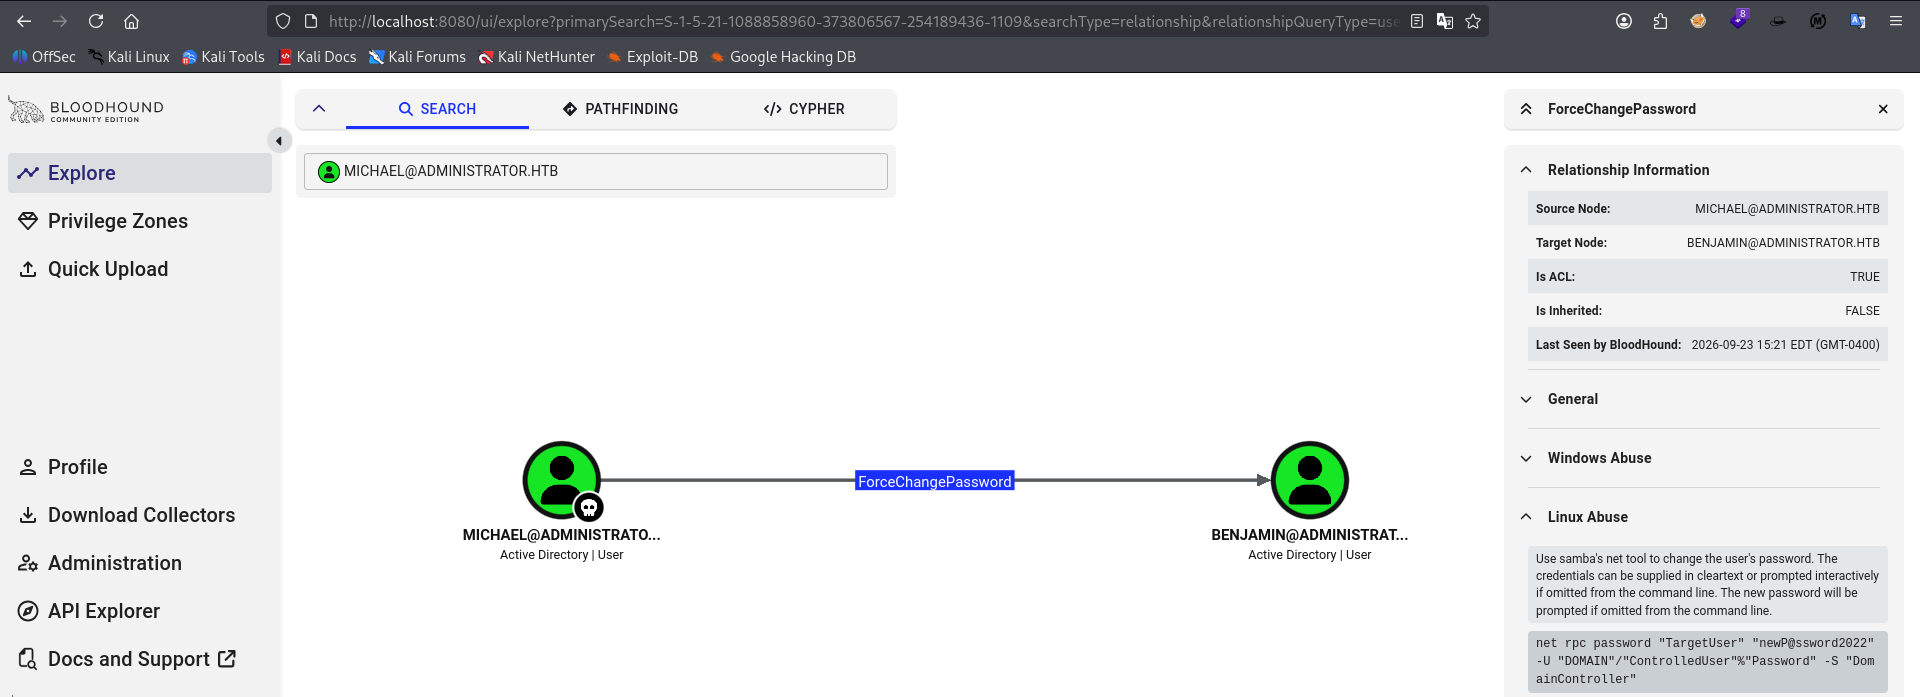Image resolution: width=1920 pixels, height=697 pixels.
Task: Select the ForceChangePassword edge label
Action: pyautogui.click(x=935, y=481)
